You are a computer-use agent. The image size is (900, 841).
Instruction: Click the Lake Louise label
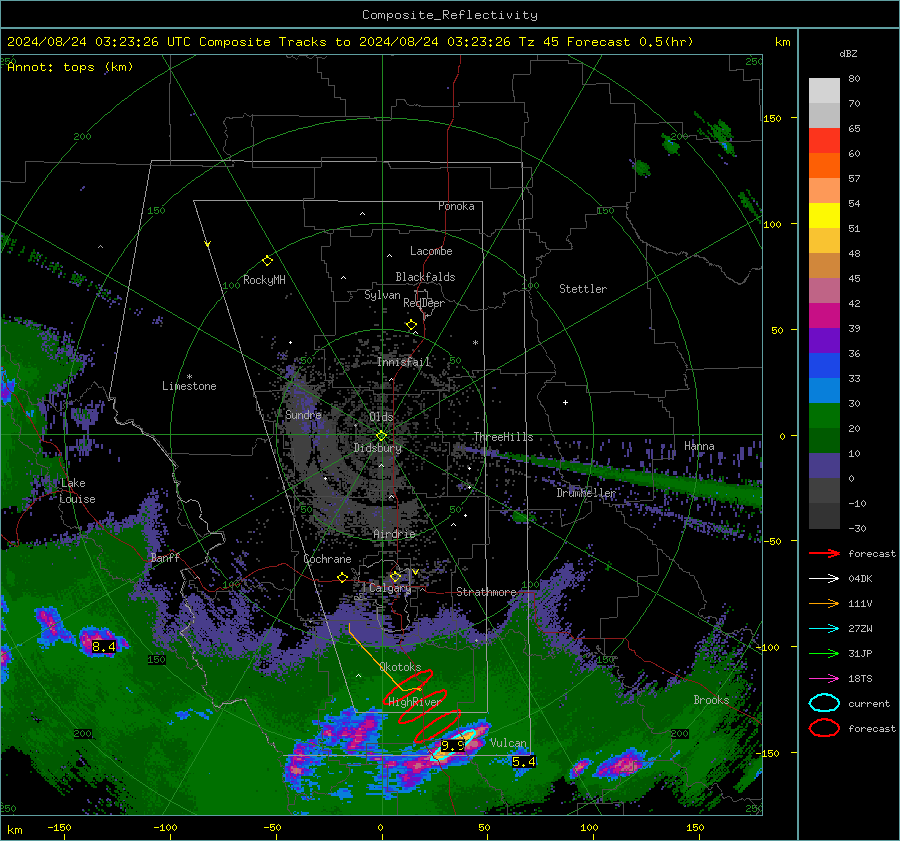pyautogui.click(x=77, y=491)
